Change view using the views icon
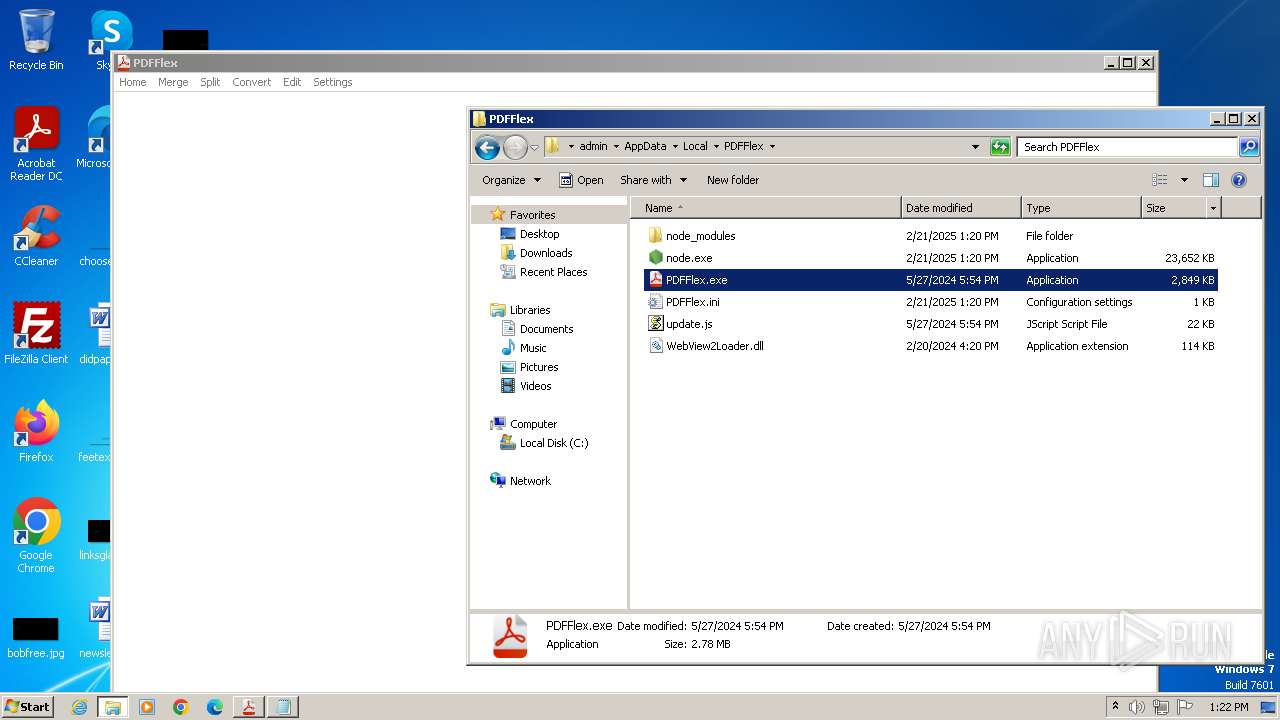 (x=1160, y=180)
